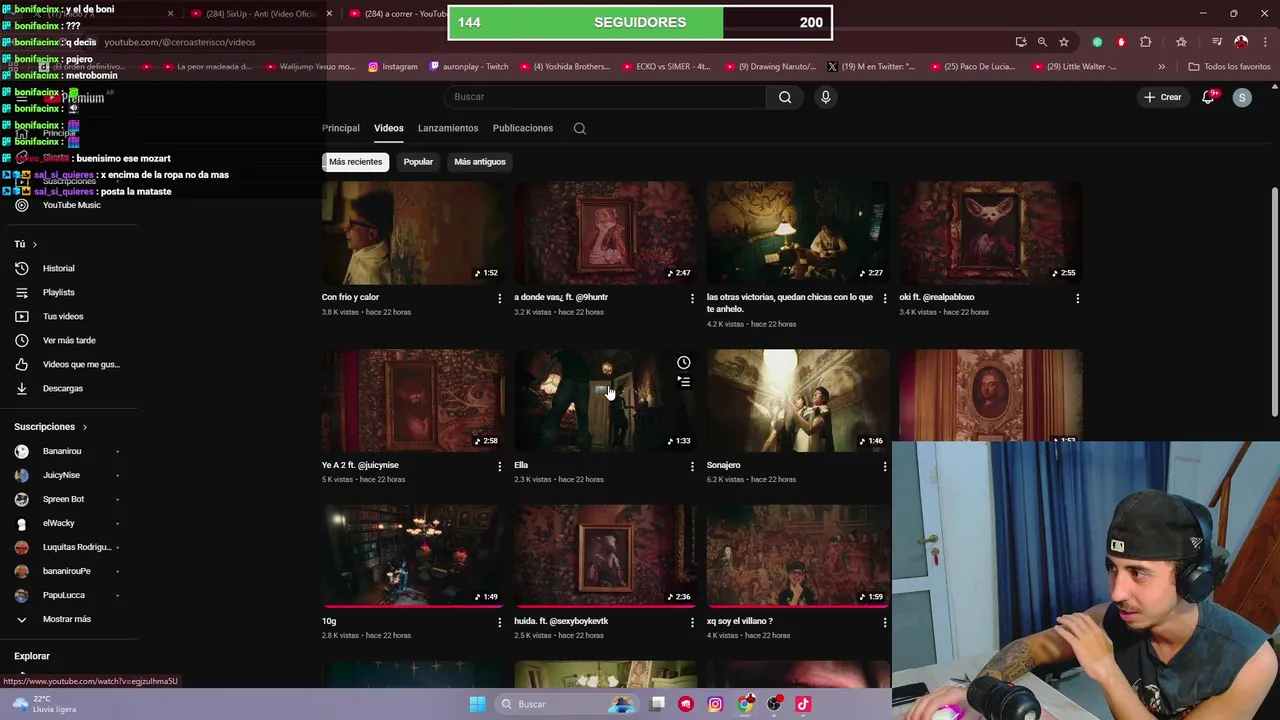Viewport: 1280px width, 720px height.
Task: Open options menu for xq soy el villano
Action: coord(884,622)
